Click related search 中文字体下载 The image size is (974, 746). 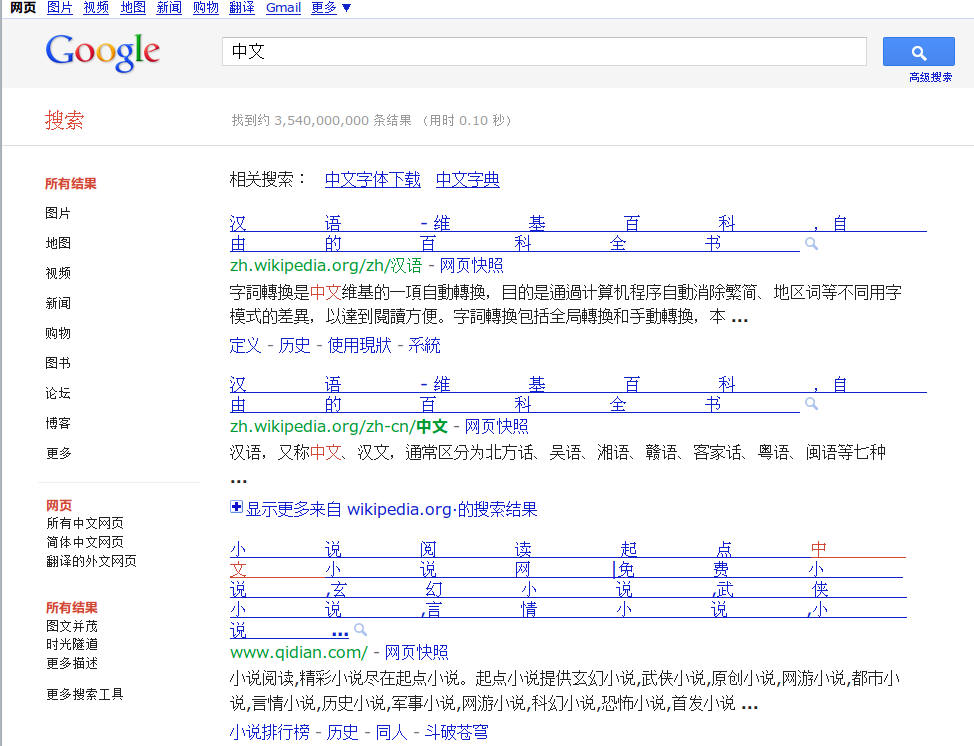point(373,180)
